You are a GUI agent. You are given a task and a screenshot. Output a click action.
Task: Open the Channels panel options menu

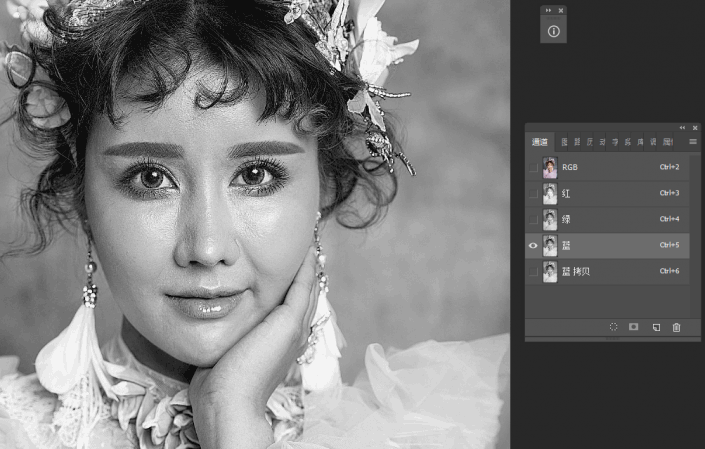click(692, 142)
